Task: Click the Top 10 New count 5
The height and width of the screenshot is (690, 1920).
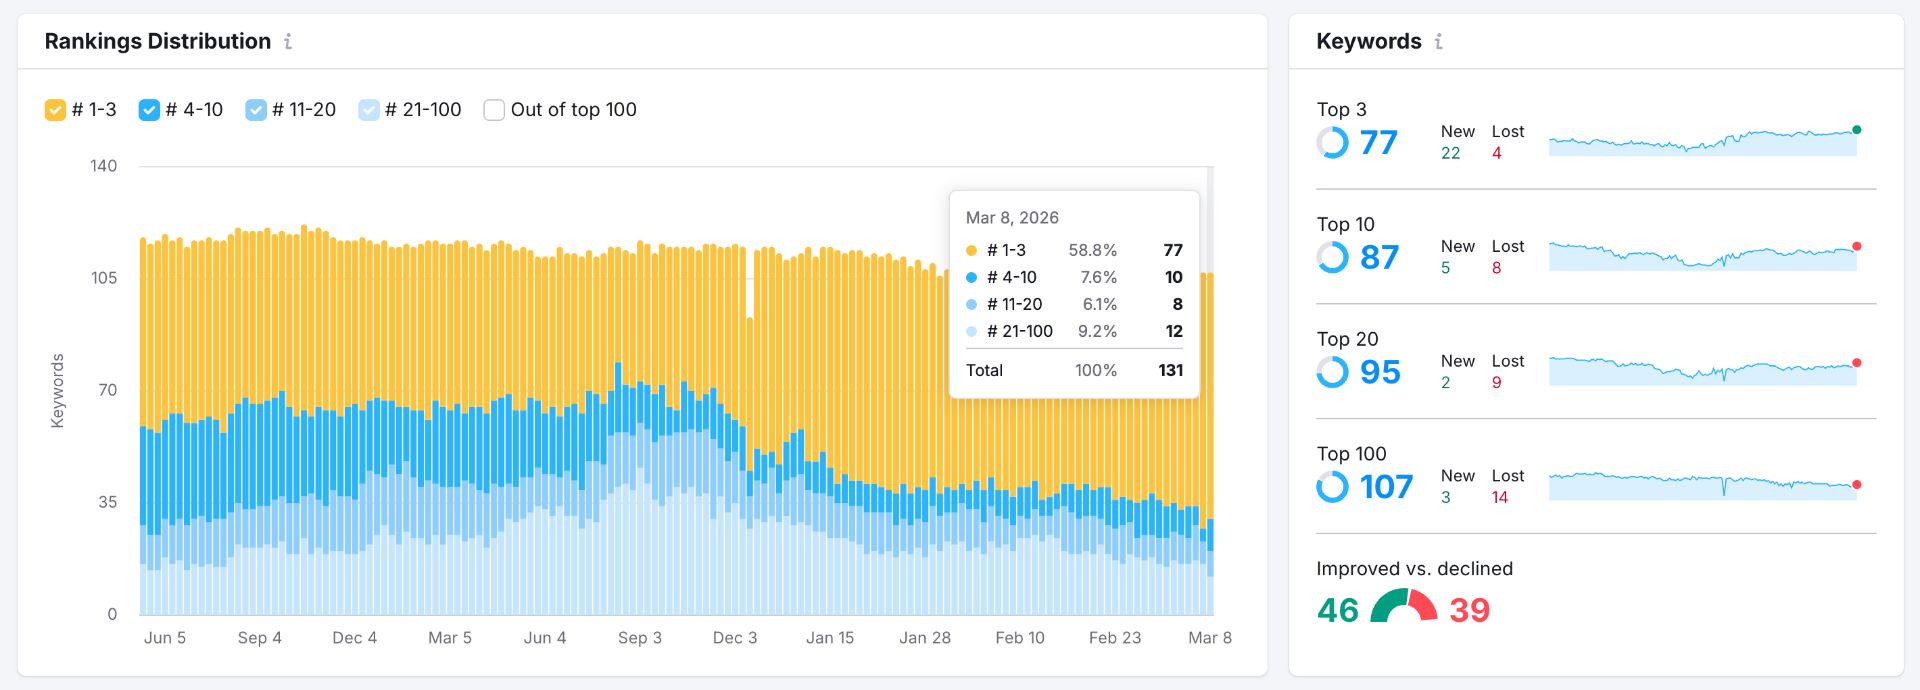Action: [x=1446, y=268]
